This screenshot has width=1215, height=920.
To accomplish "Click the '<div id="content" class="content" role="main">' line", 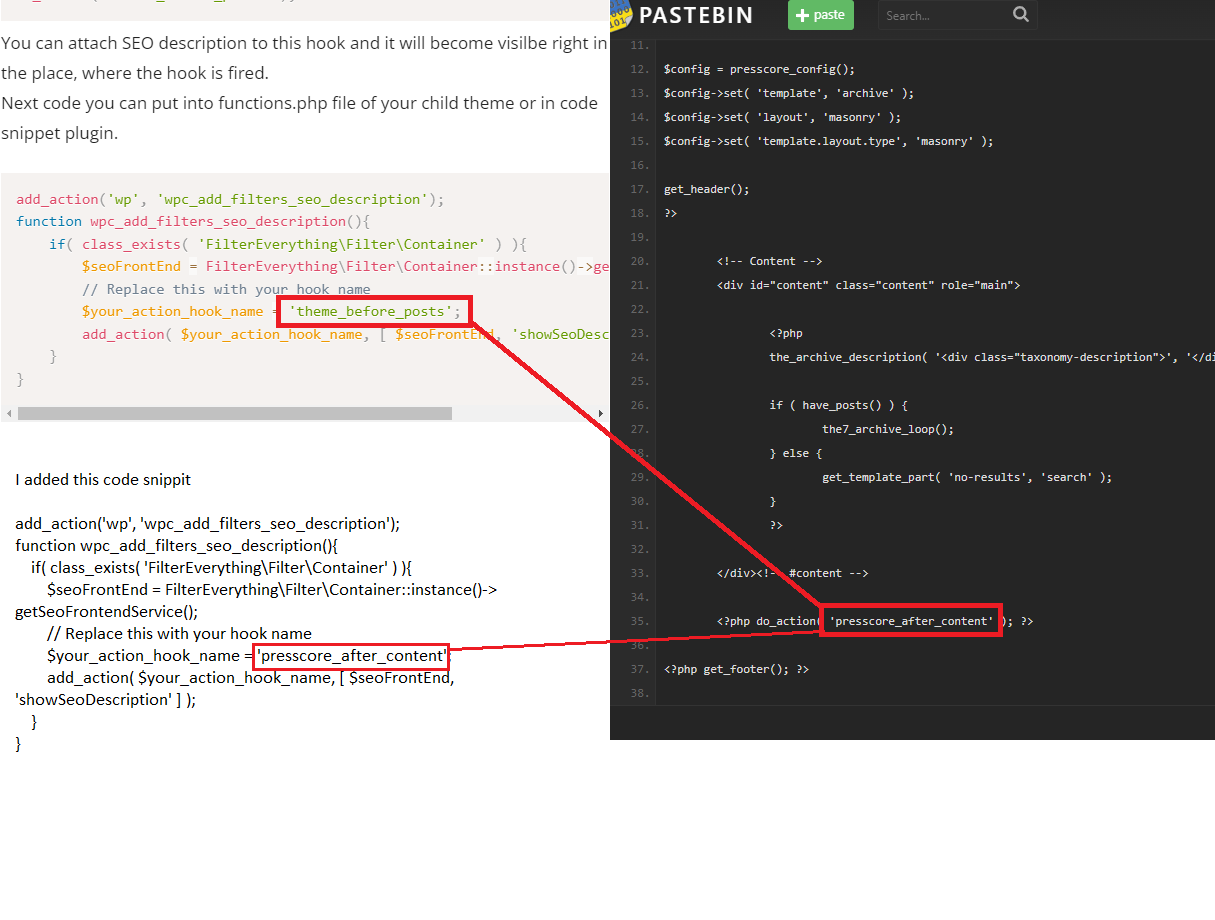I will click(868, 285).
